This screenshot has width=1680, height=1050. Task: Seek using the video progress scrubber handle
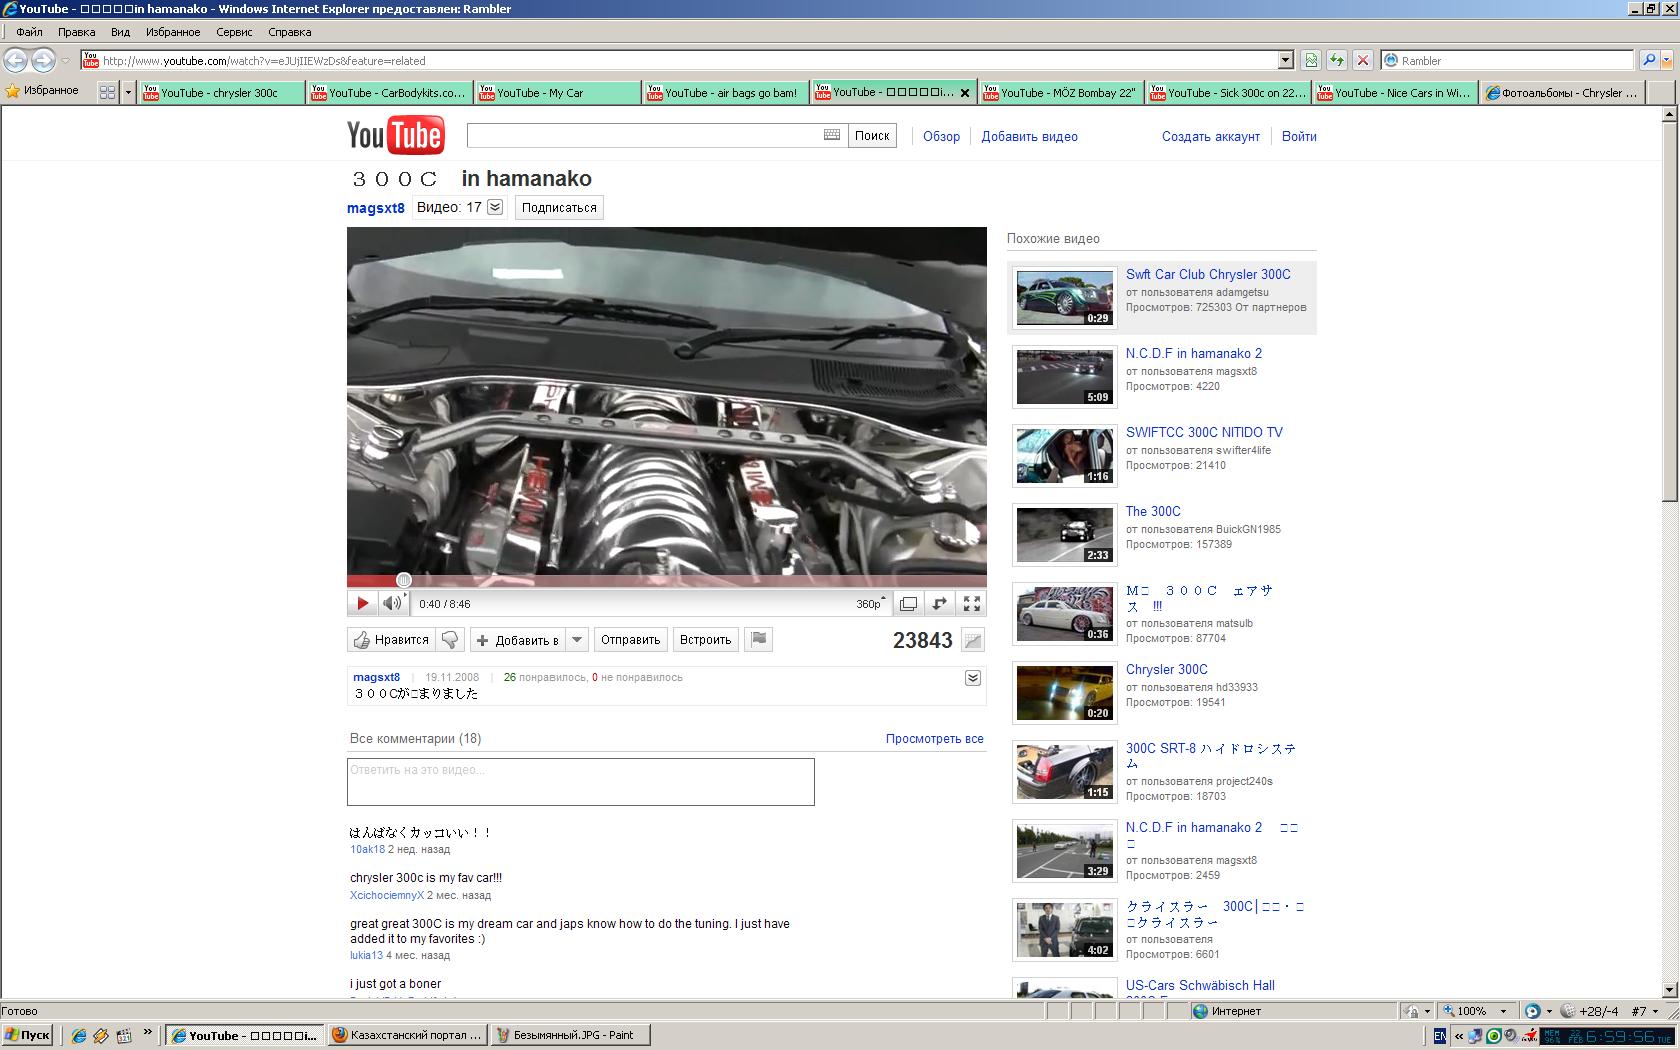[x=404, y=580]
